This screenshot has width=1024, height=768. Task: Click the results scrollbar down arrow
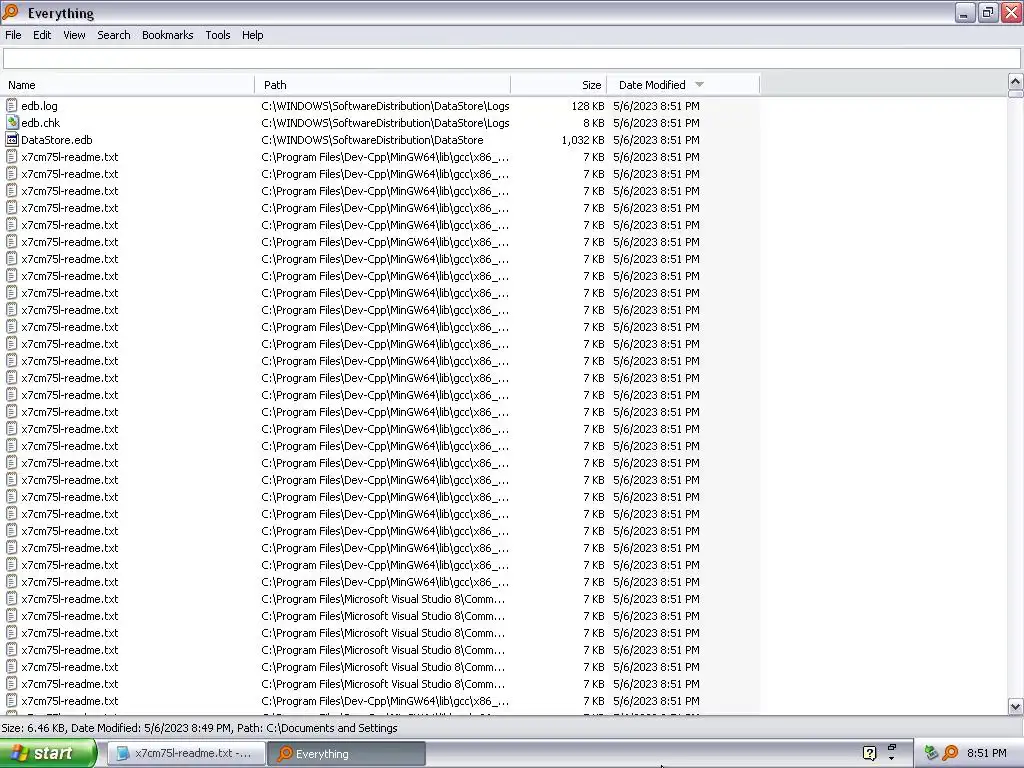1015,706
